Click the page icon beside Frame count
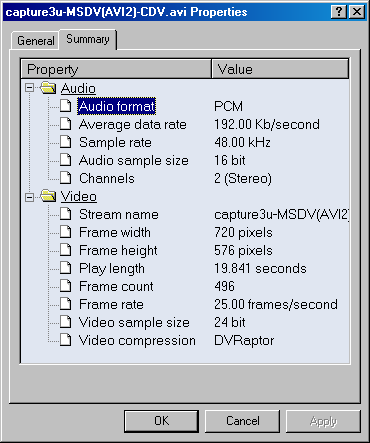The image size is (370, 443). (66, 286)
